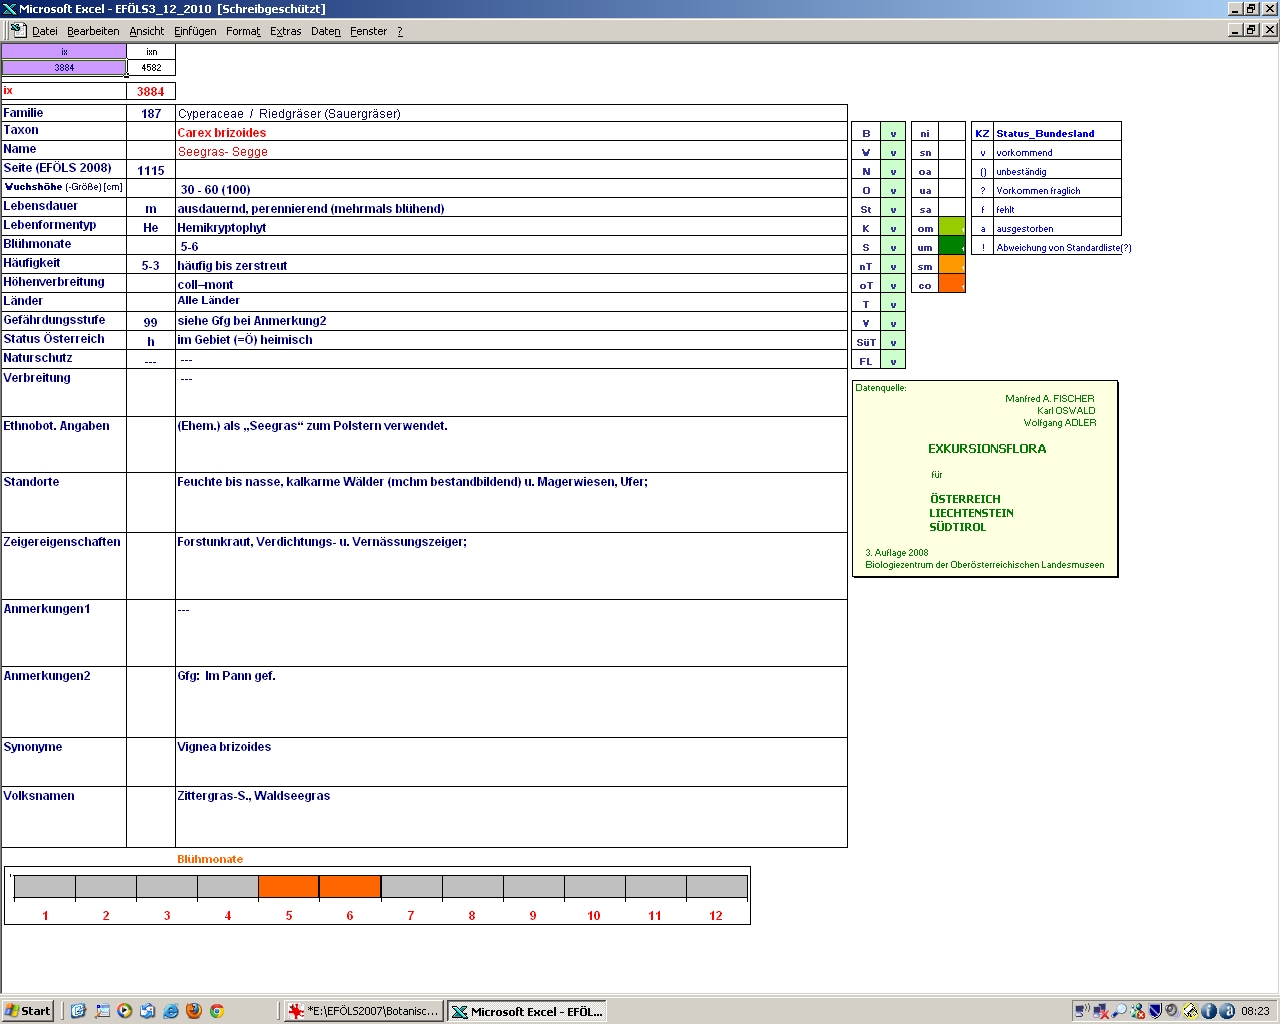Click the red ix value 3884
This screenshot has width=1280, height=1024.
tap(151, 91)
